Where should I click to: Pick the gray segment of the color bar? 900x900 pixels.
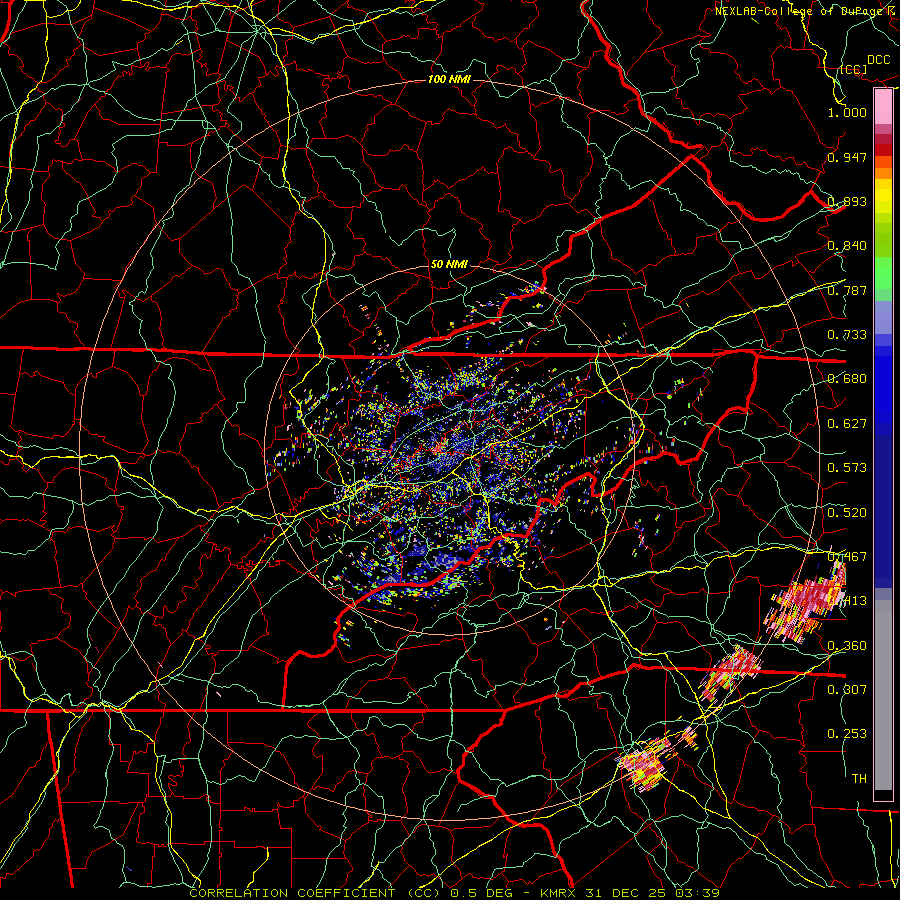click(x=883, y=695)
